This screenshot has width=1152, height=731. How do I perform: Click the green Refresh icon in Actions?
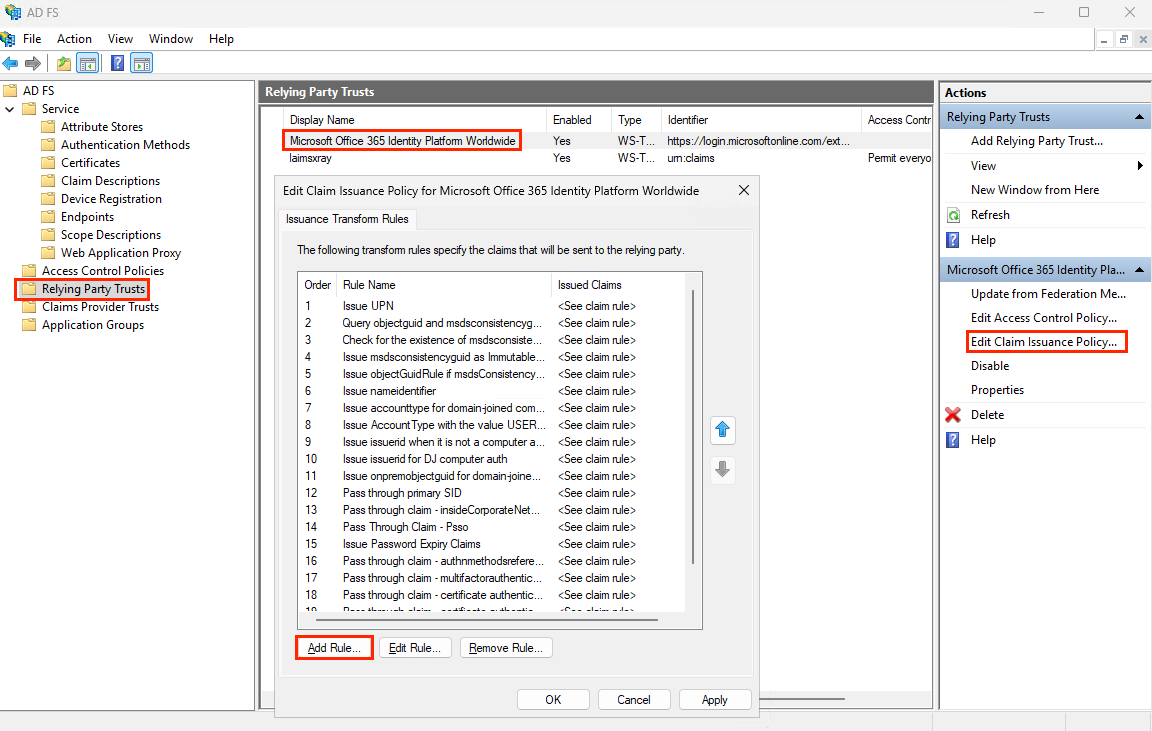point(953,215)
